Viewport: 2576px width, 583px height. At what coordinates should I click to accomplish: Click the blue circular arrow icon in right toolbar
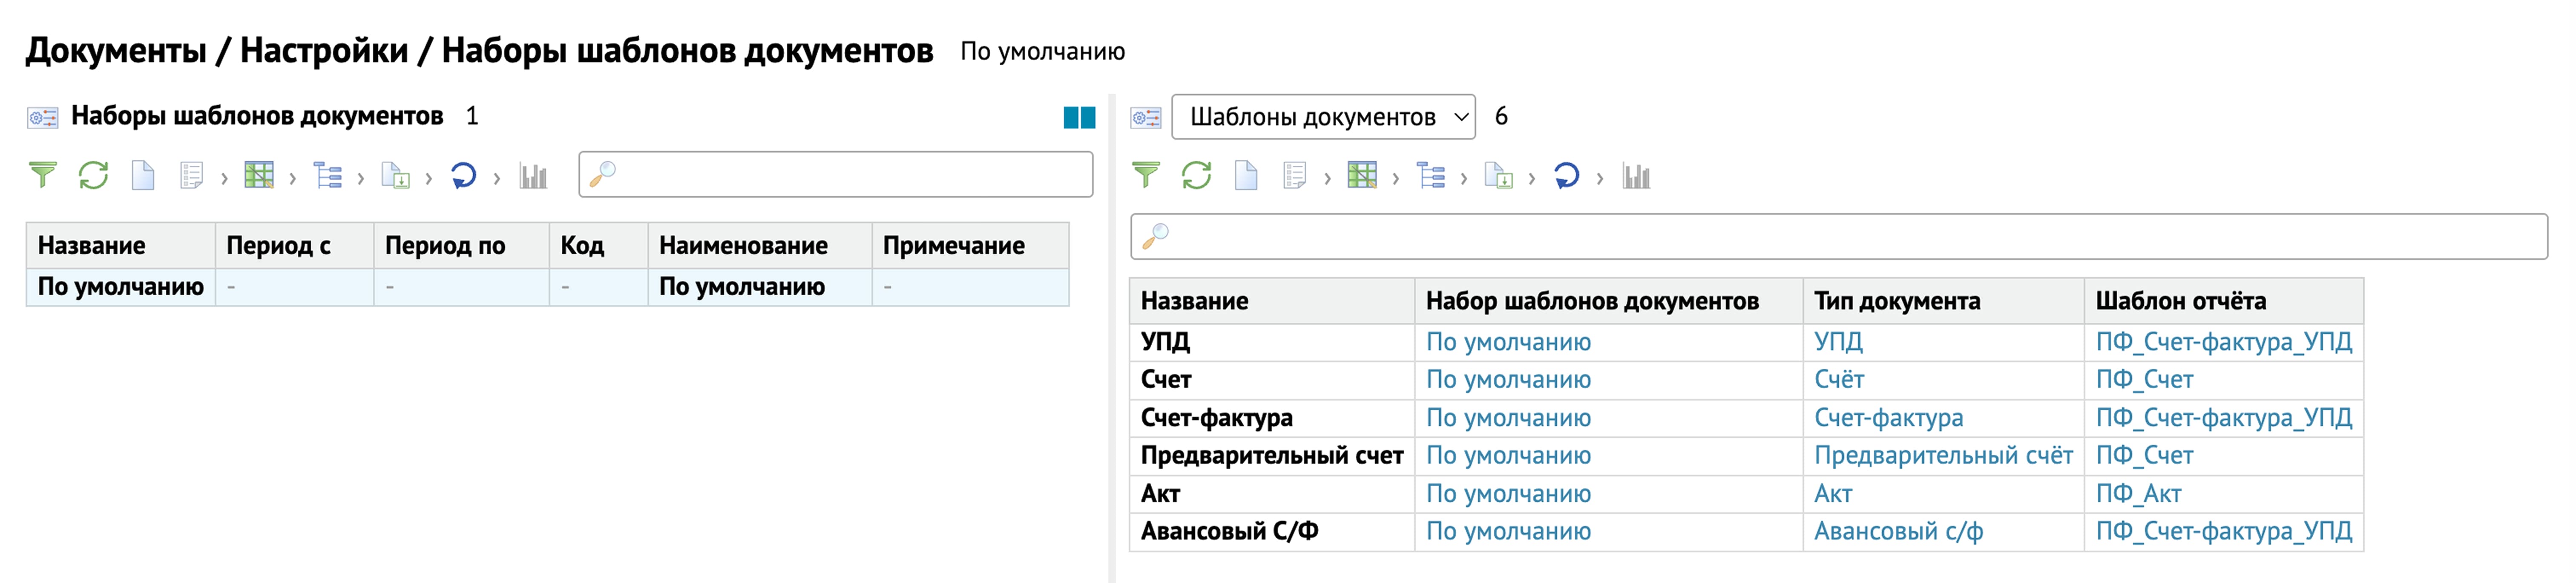[1567, 176]
